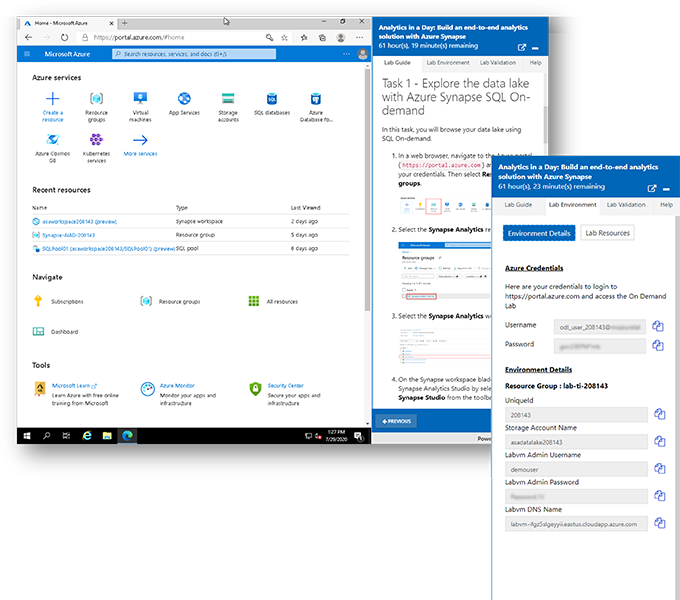The image size is (680, 600).
Task: Open Resource groups under Navigate
Action: pyautogui.click(x=179, y=301)
